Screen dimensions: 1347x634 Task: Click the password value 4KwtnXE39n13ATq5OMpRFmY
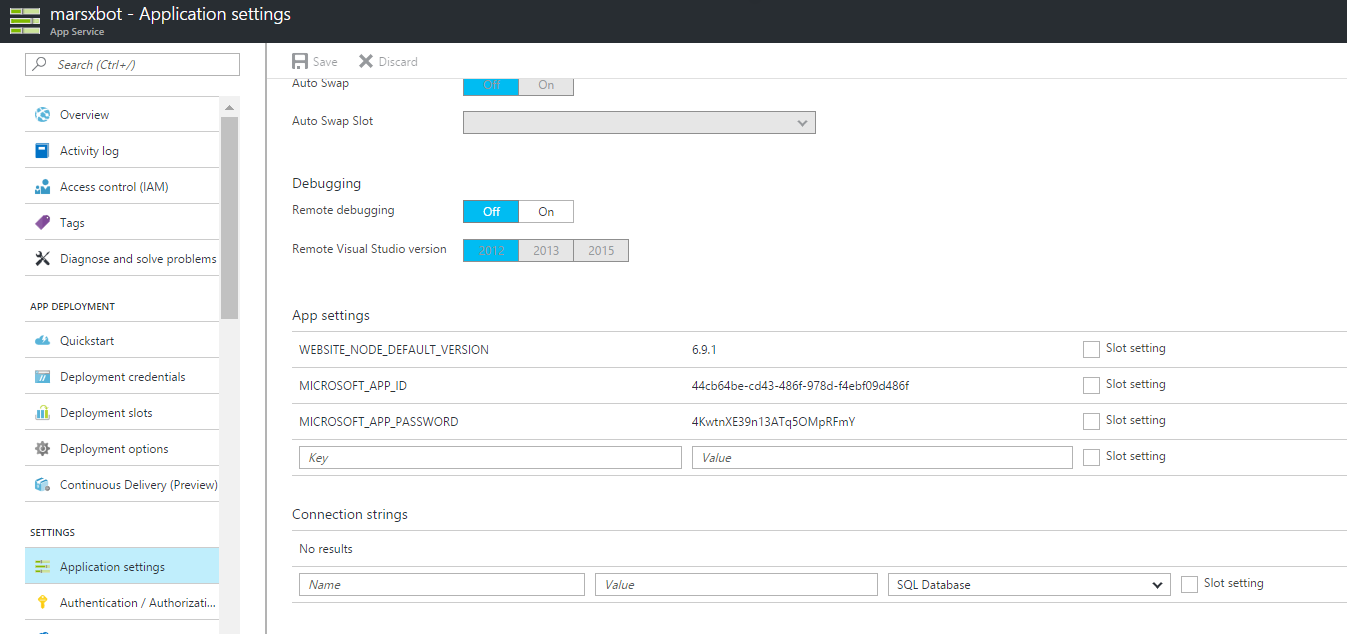click(x=773, y=422)
